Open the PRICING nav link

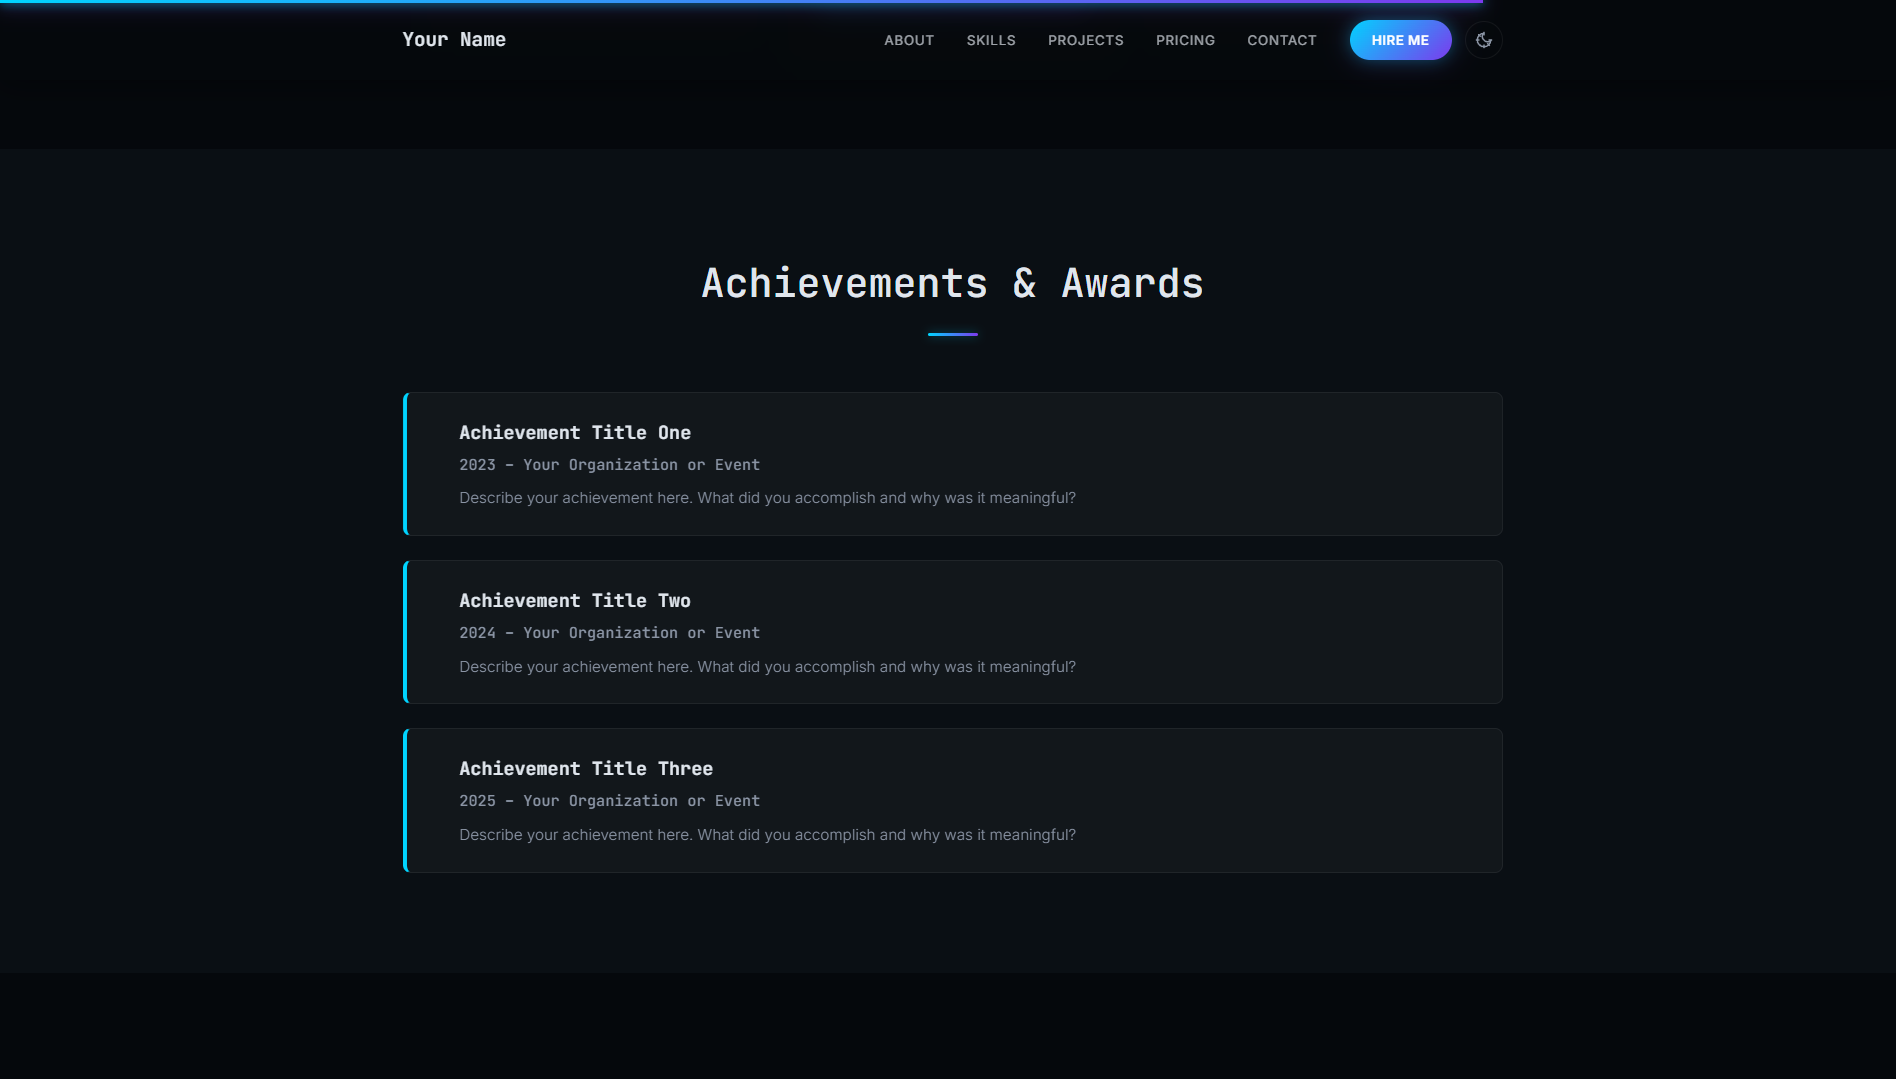pyautogui.click(x=1185, y=40)
